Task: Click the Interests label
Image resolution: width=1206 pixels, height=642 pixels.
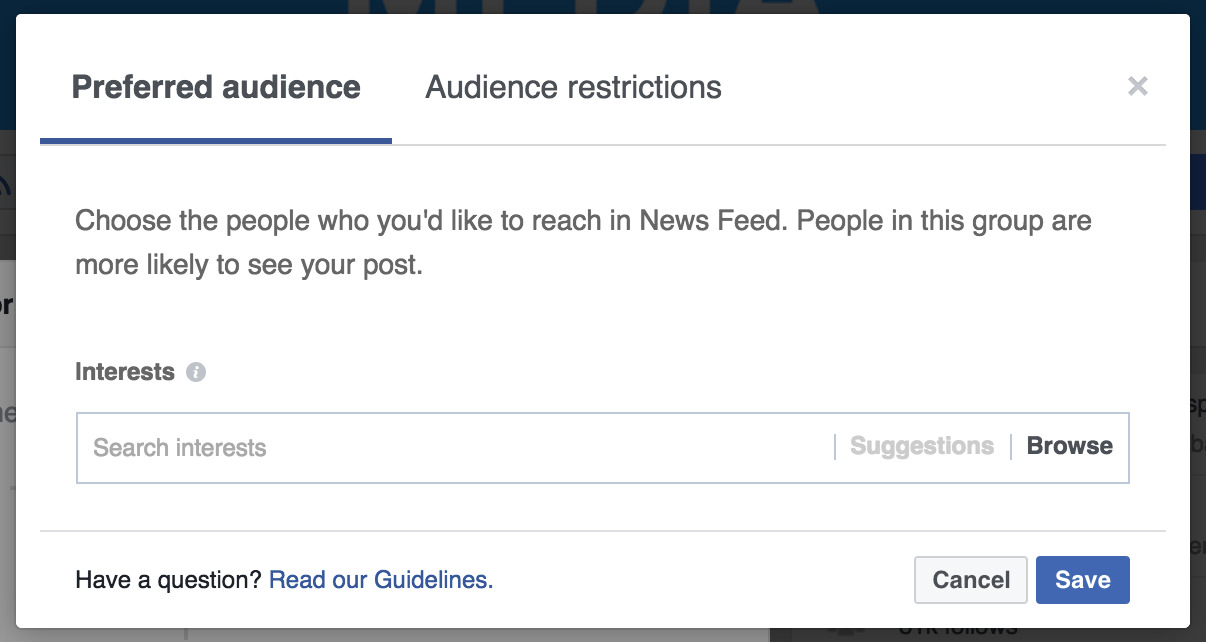Action: (125, 372)
